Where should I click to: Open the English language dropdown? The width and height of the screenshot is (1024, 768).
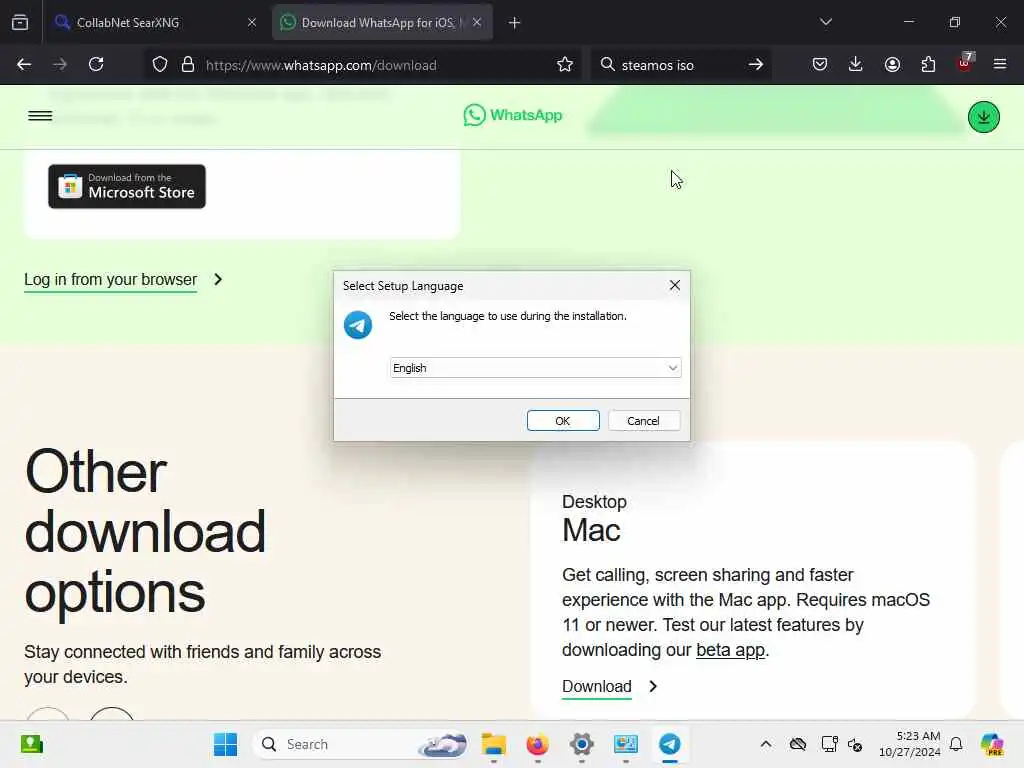pos(535,368)
